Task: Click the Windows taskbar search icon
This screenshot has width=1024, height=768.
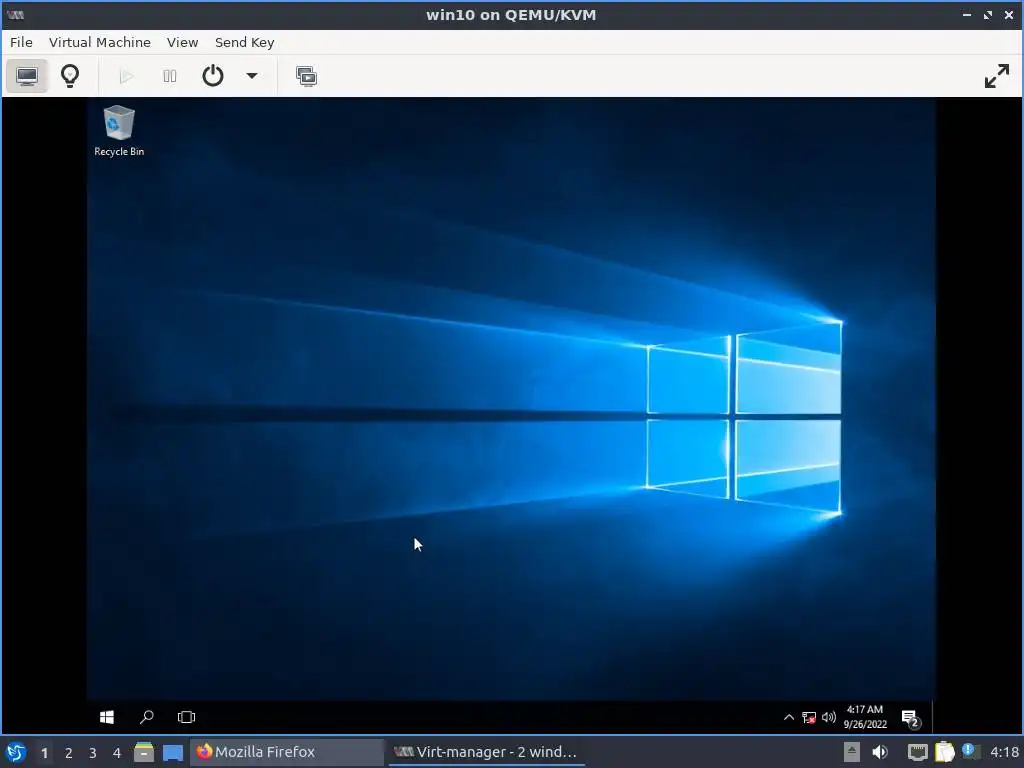Action: tap(146, 717)
